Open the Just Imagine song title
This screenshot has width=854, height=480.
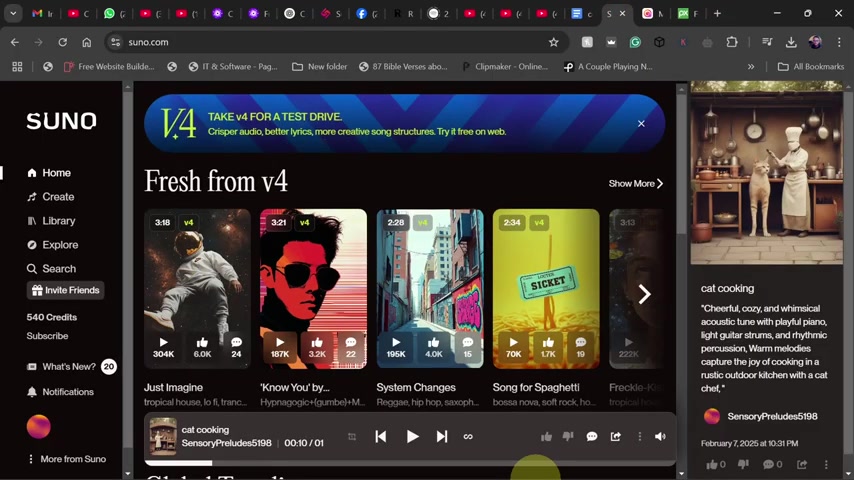(173, 387)
